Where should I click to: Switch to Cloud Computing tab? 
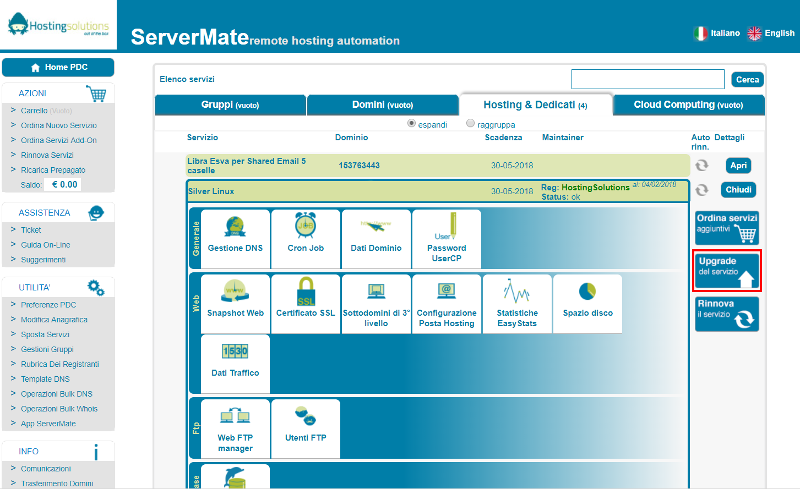(x=688, y=105)
